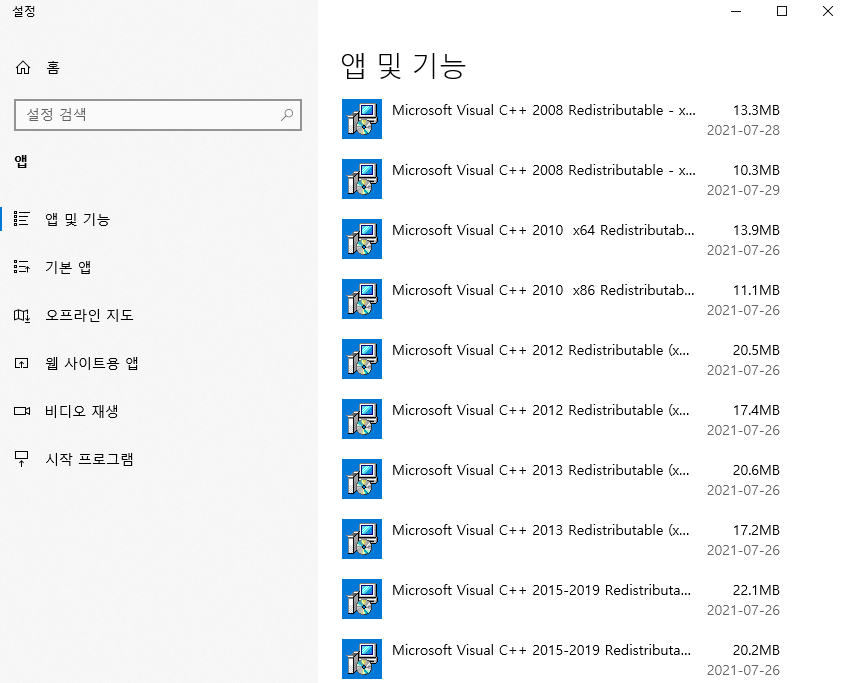Image resolution: width=847 pixels, height=683 pixels.
Task: Click the 2021-07-29 install date
Action: 743,190
